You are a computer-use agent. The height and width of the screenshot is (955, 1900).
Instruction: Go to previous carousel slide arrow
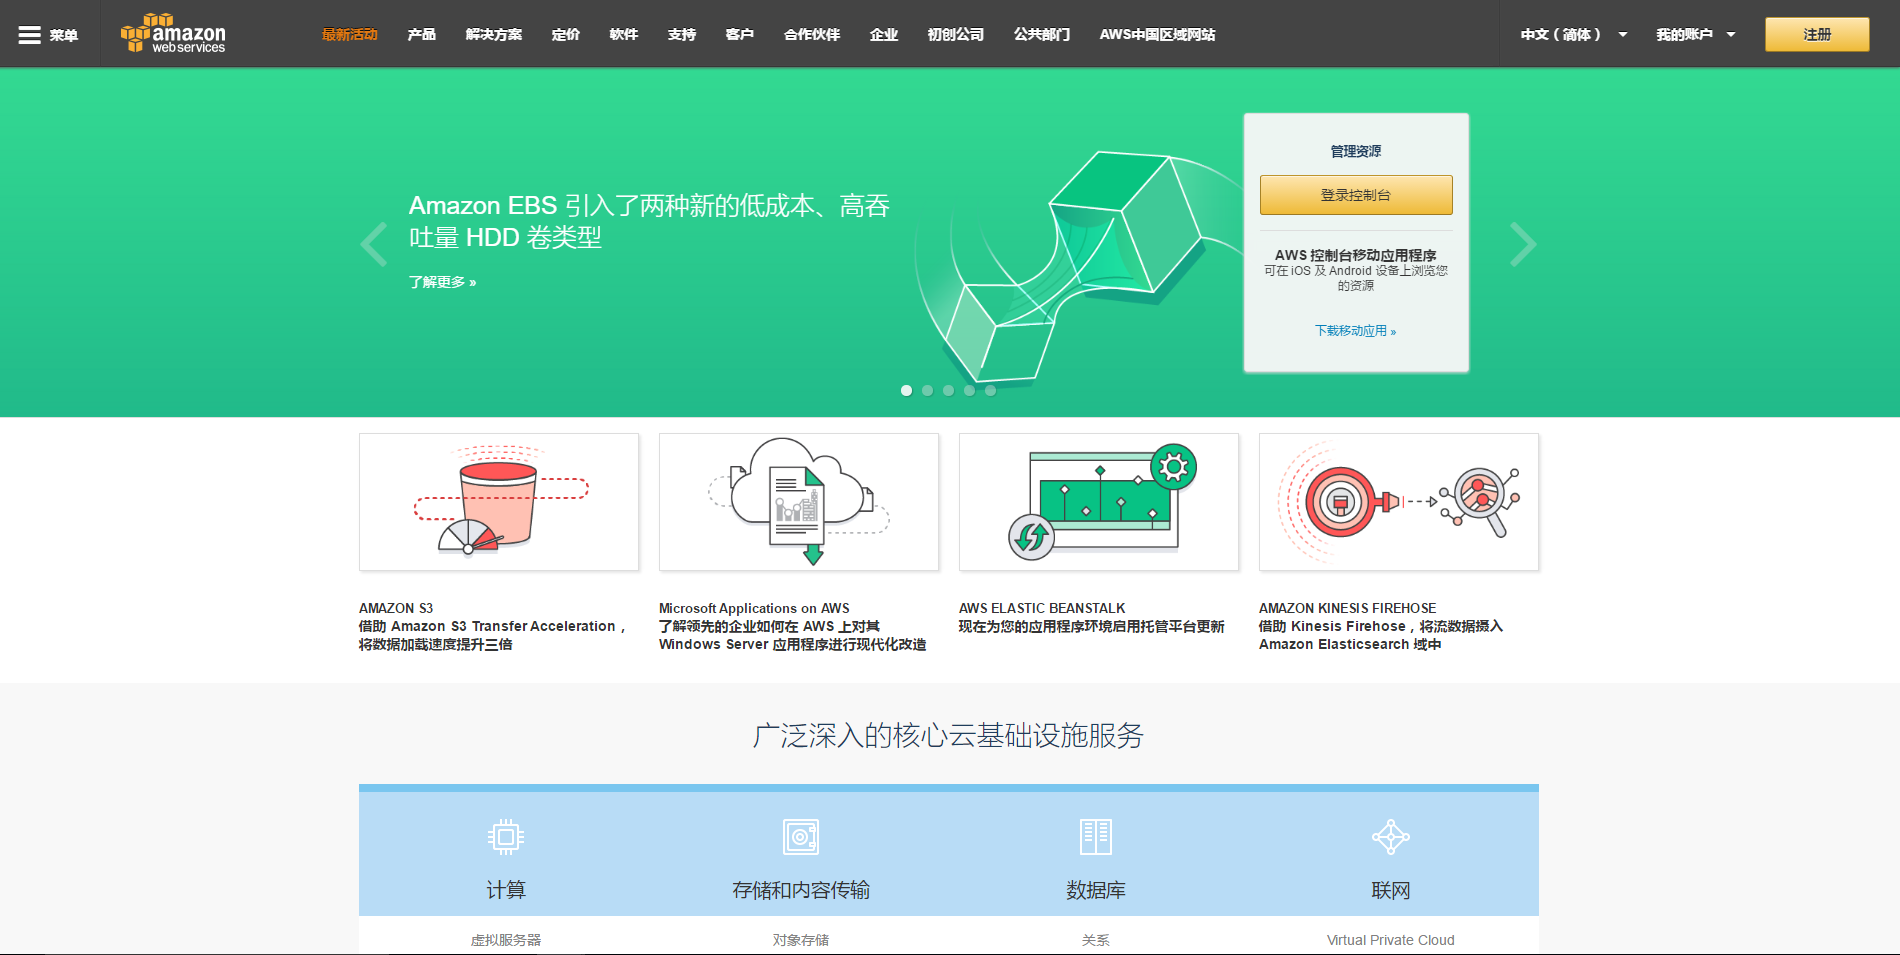click(374, 244)
